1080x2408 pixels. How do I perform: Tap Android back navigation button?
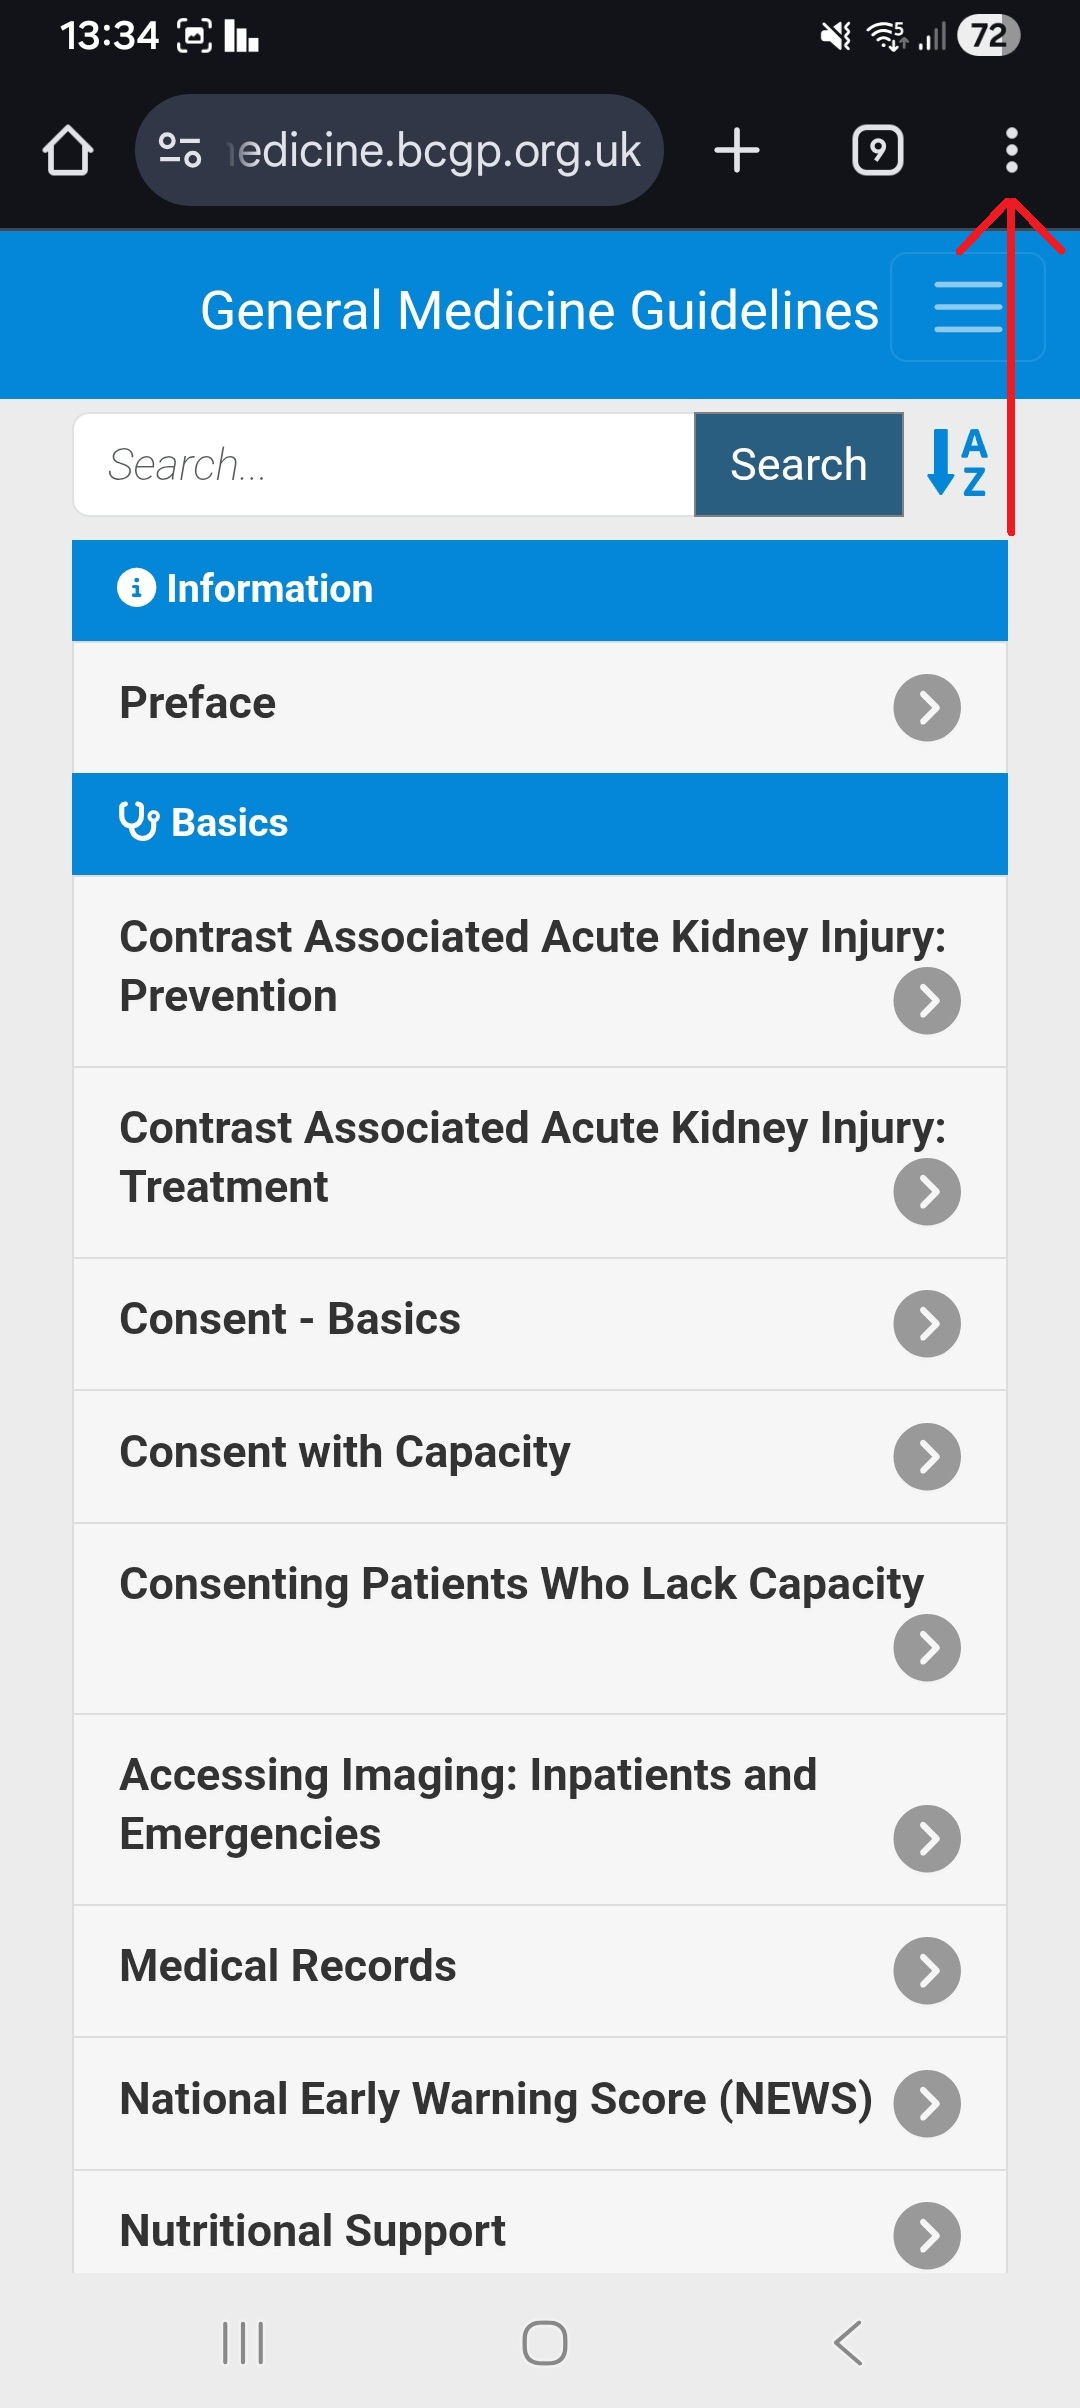tap(848, 2342)
